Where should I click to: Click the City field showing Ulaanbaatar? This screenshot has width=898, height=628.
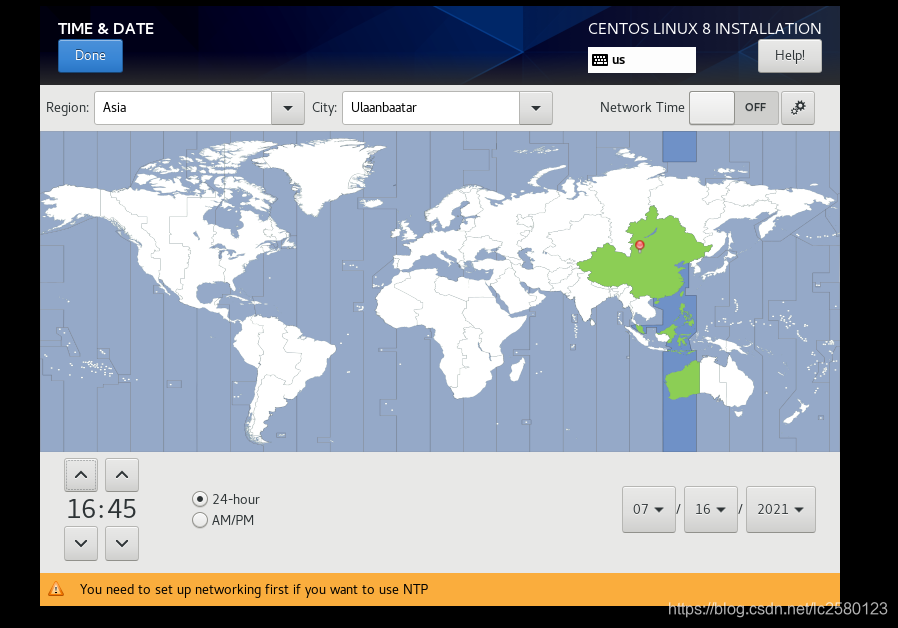click(431, 108)
